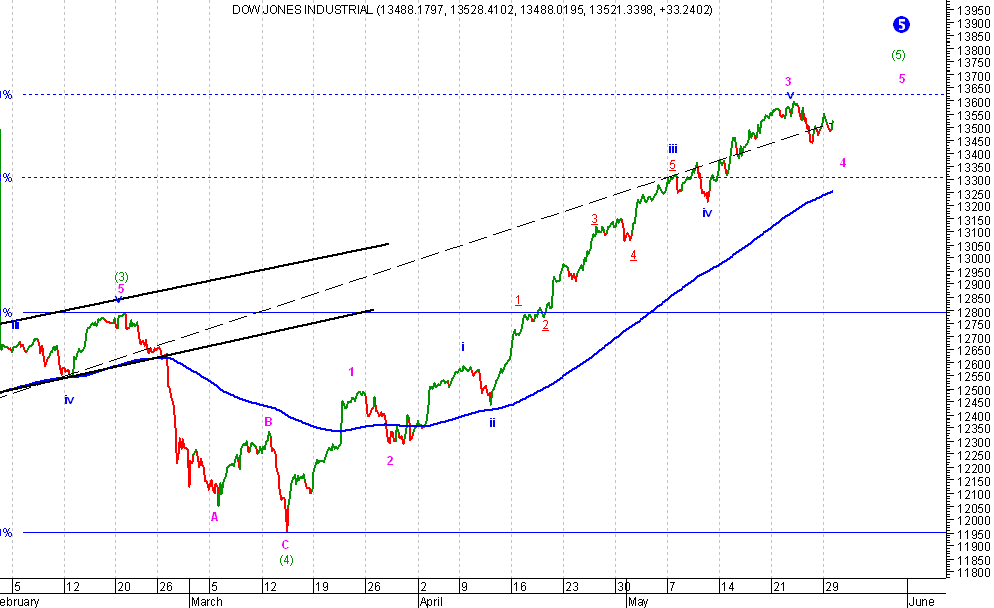Click the red underlined 2 wave label
The width and height of the screenshot is (994, 608).
click(x=545, y=325)
